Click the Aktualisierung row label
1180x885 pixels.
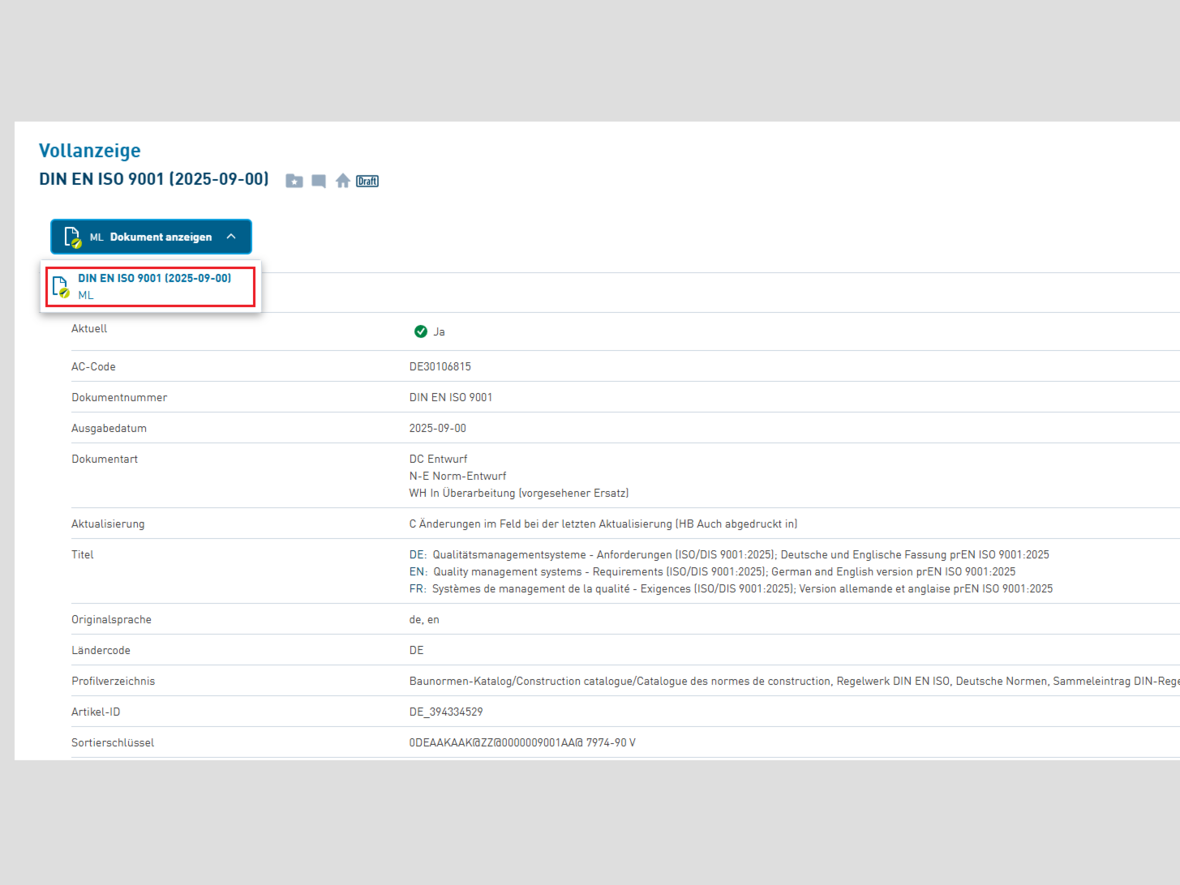pyautogui.click(x=108, y=524)
